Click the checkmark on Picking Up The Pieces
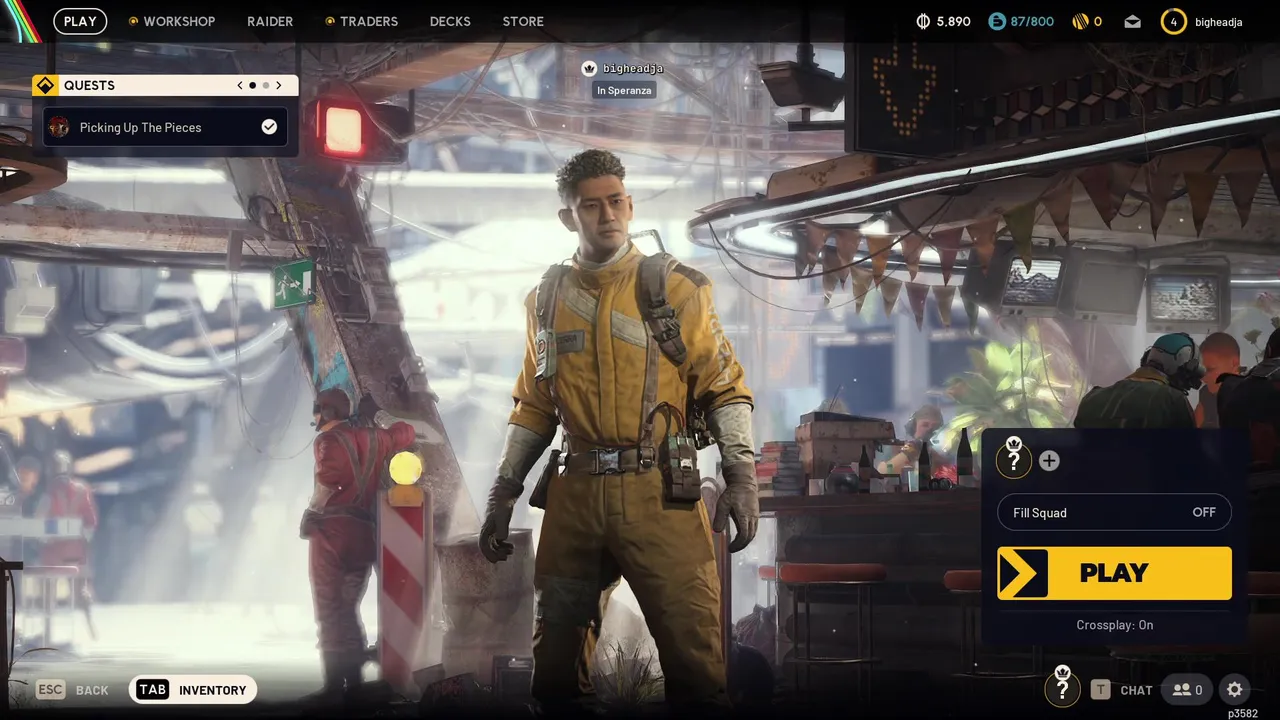 pyautogui.click(x=269, y=127)
